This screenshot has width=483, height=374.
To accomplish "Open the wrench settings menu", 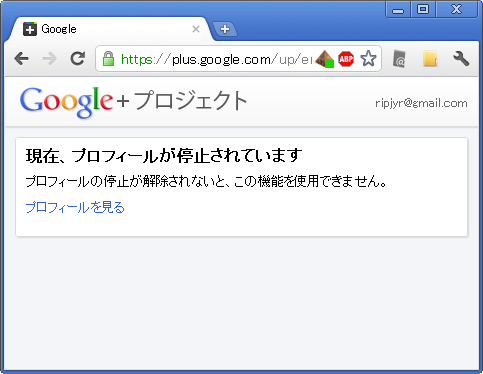I will click(461, 59).
